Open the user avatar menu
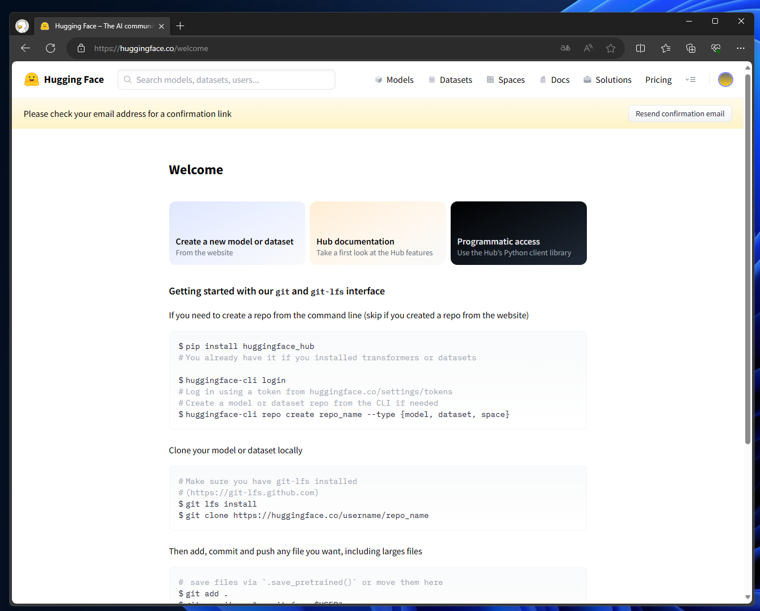 pos(725,79)
